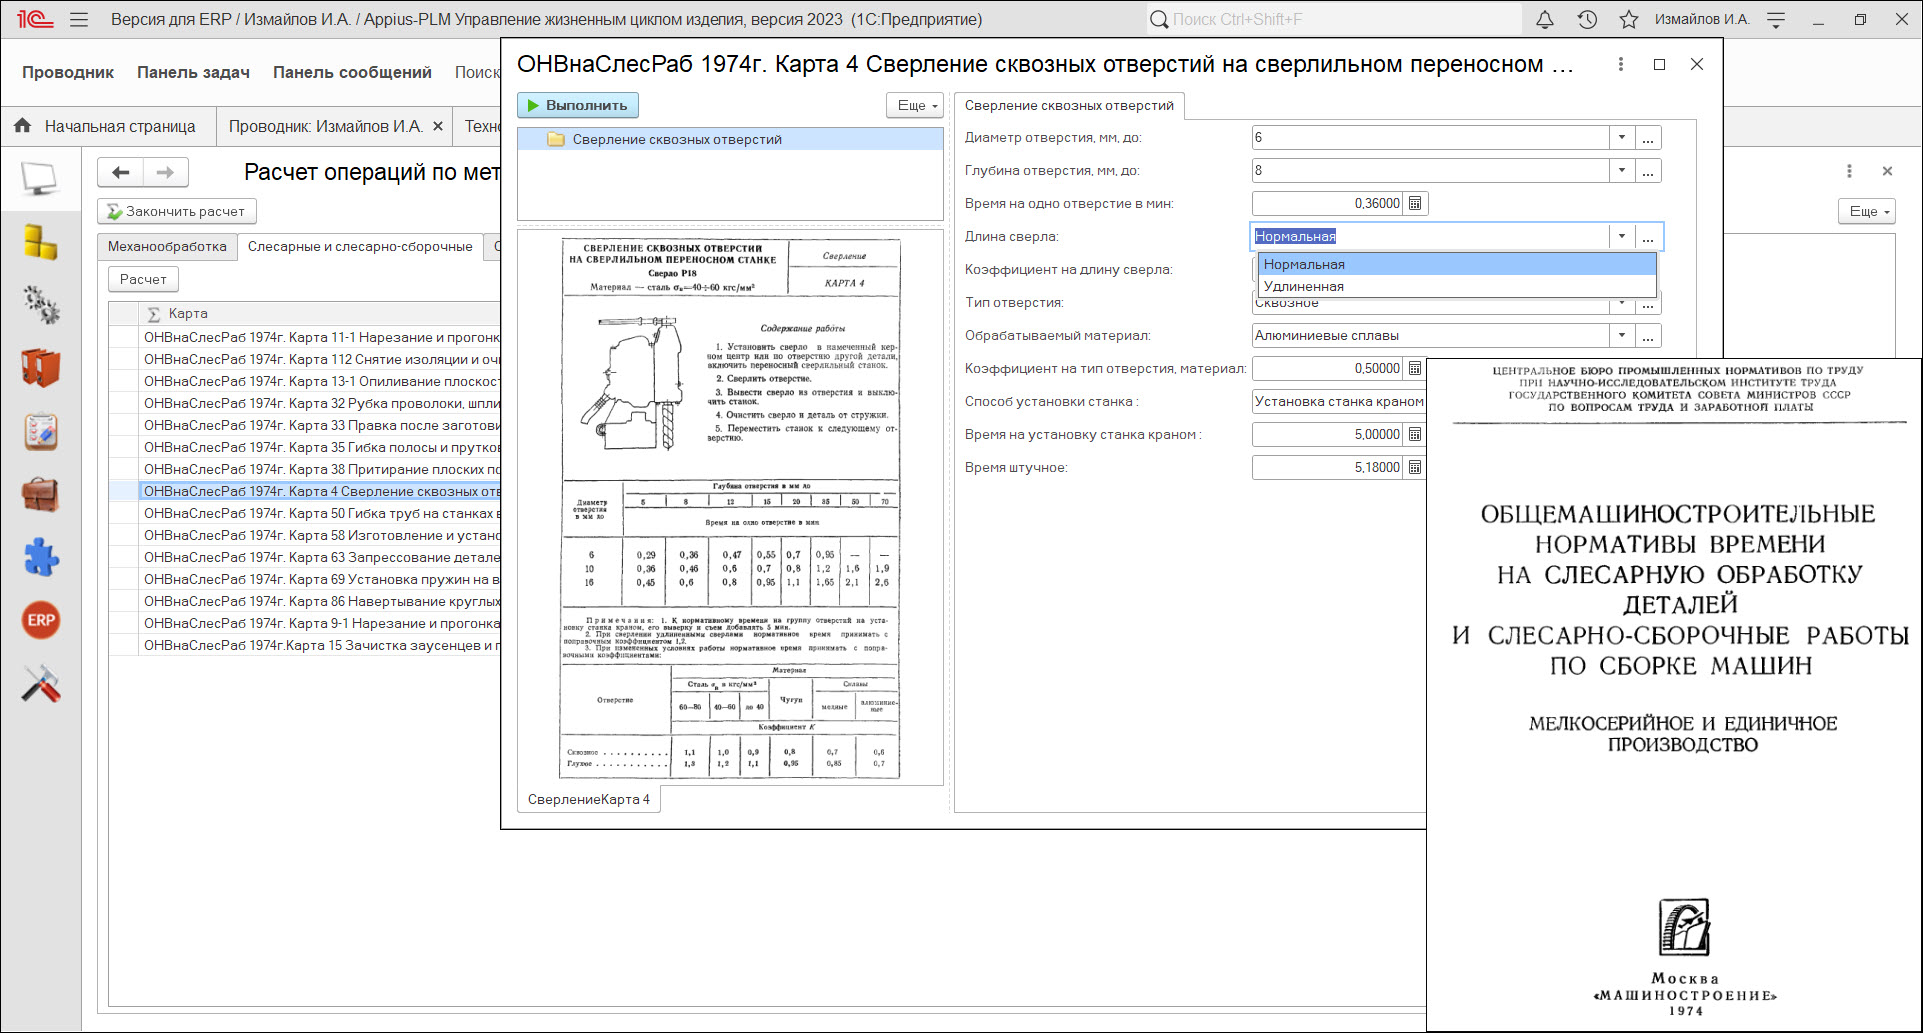
Task: Click the Выполнить button
Action: click(576, 104)
